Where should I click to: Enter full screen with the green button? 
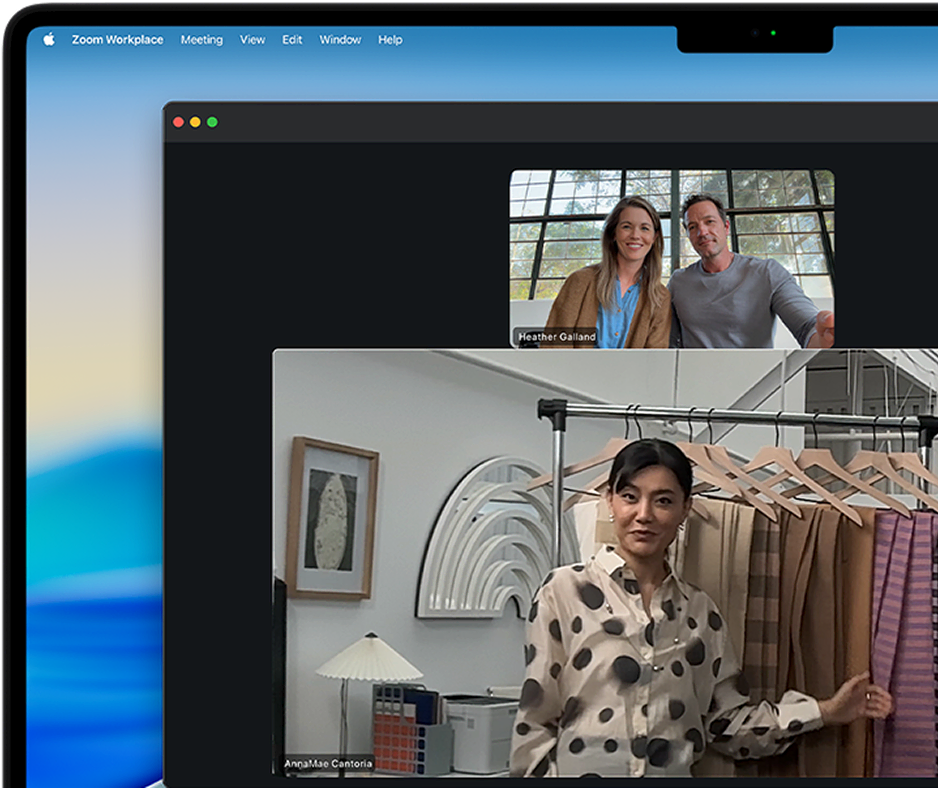(x=212, y=122)
